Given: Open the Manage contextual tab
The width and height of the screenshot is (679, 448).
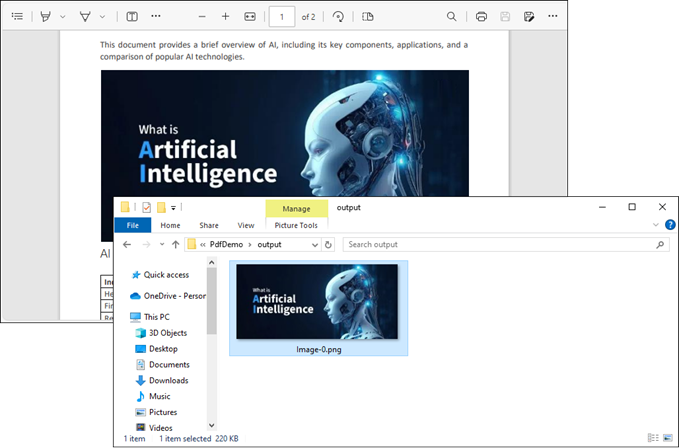Looking at the screenshot, I should point(297,209).
